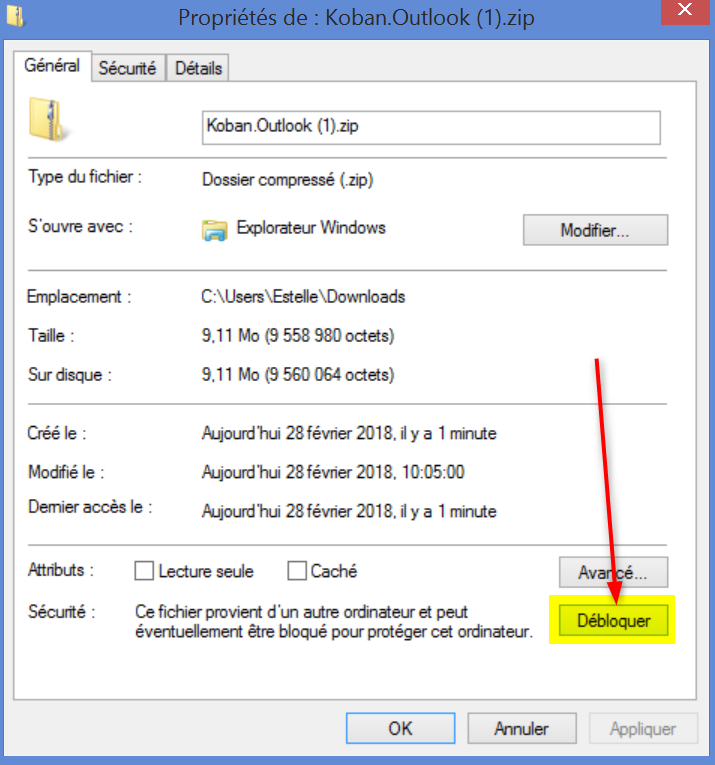Click the Emplacement : label
The width and height of the screenshot is (715, 765).
(x=79, y=297)
